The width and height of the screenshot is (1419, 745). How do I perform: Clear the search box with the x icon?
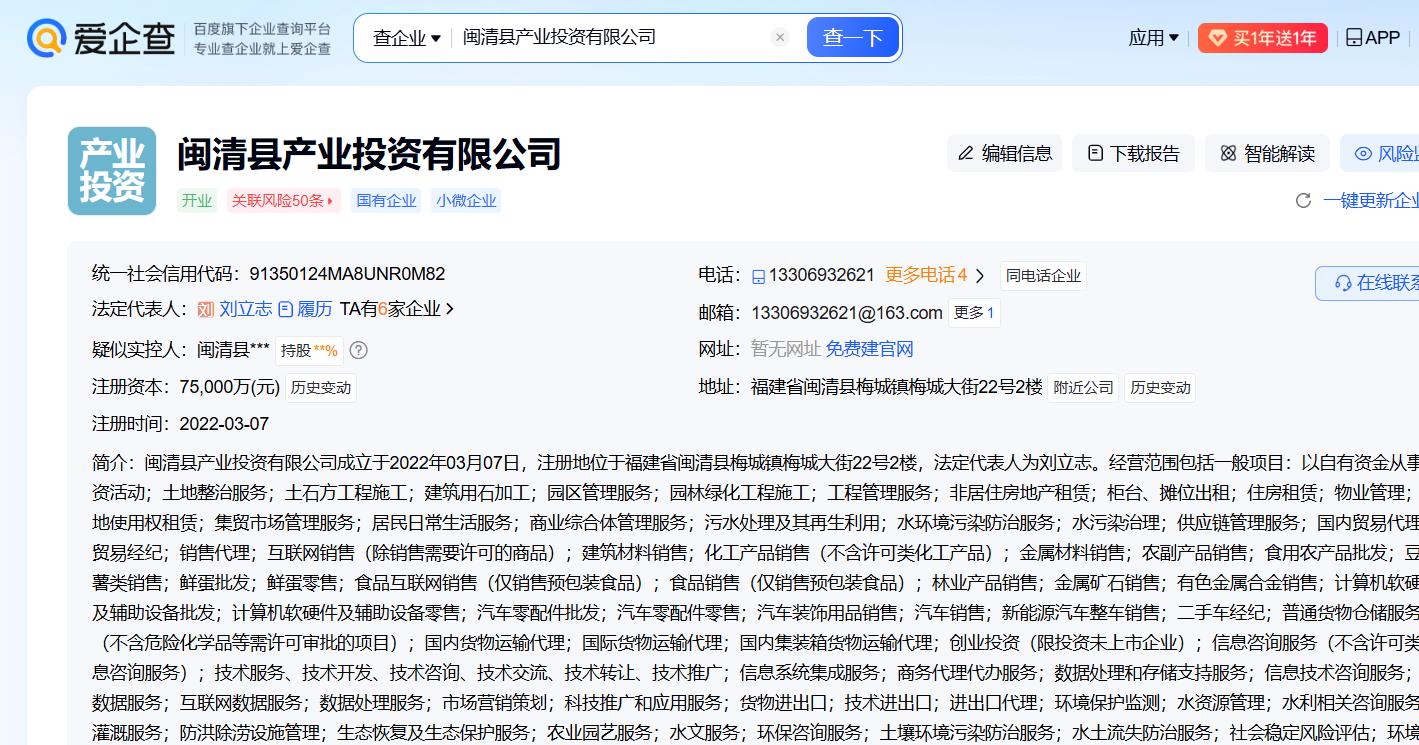(x=781, y=38)
